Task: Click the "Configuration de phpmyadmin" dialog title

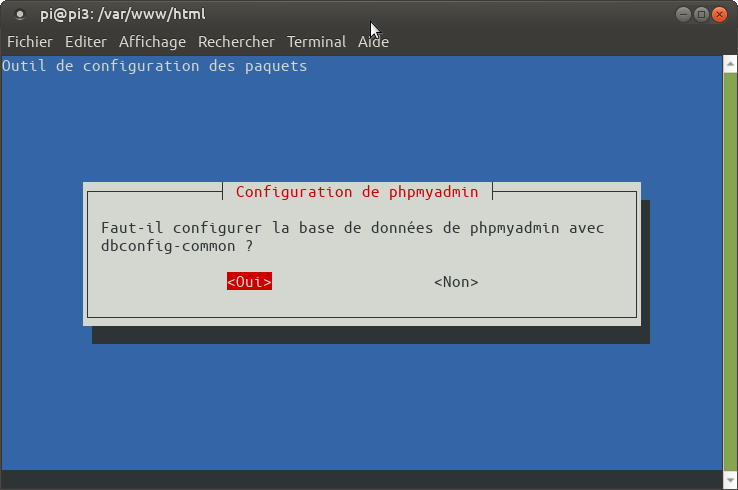Action: coord(356,192)
